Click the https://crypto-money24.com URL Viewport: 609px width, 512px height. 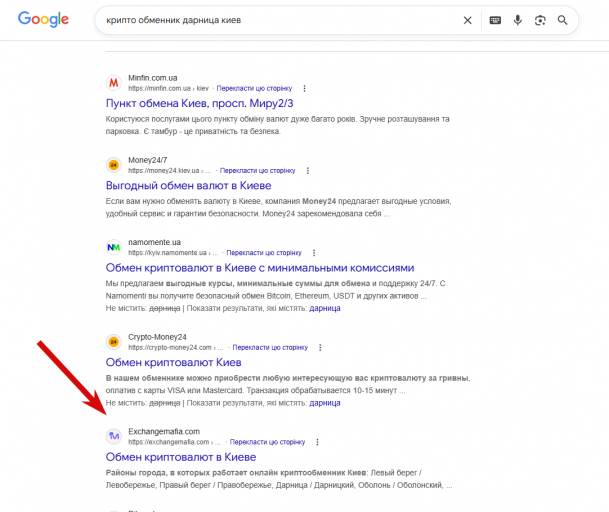click(176, 347)
